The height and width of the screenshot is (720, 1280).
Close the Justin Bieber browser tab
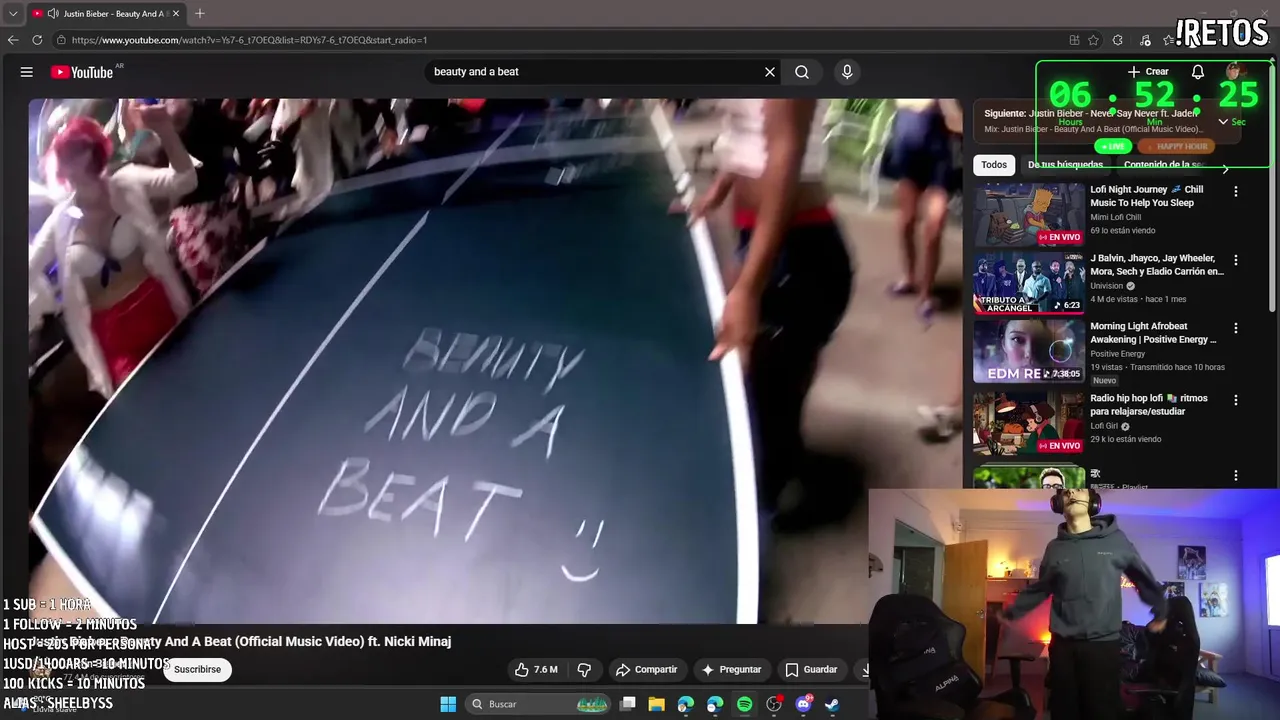tap(175, 14)
